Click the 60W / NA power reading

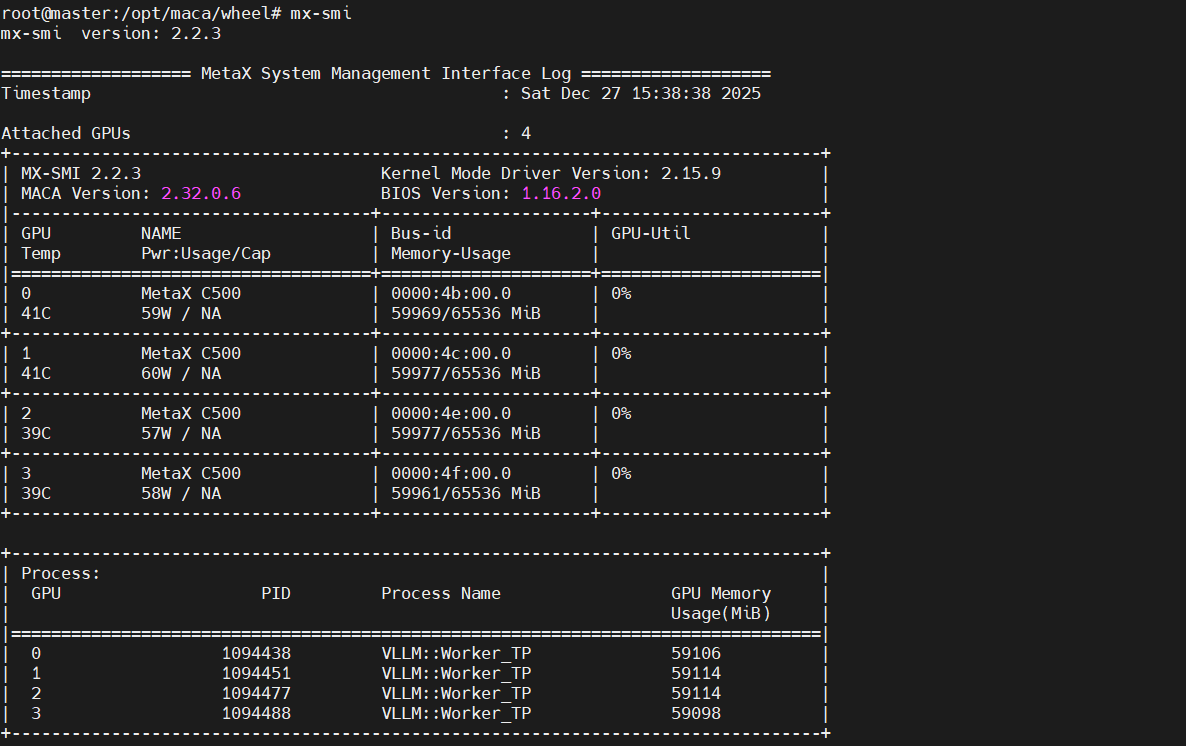(x=181, y=373)
